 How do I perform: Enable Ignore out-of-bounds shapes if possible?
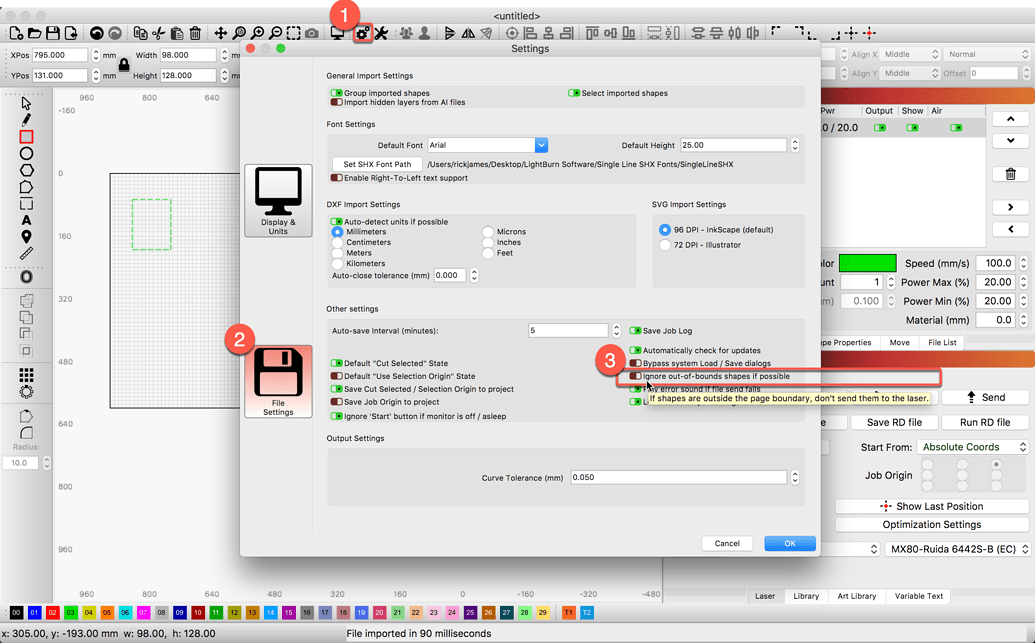point(635,377)
